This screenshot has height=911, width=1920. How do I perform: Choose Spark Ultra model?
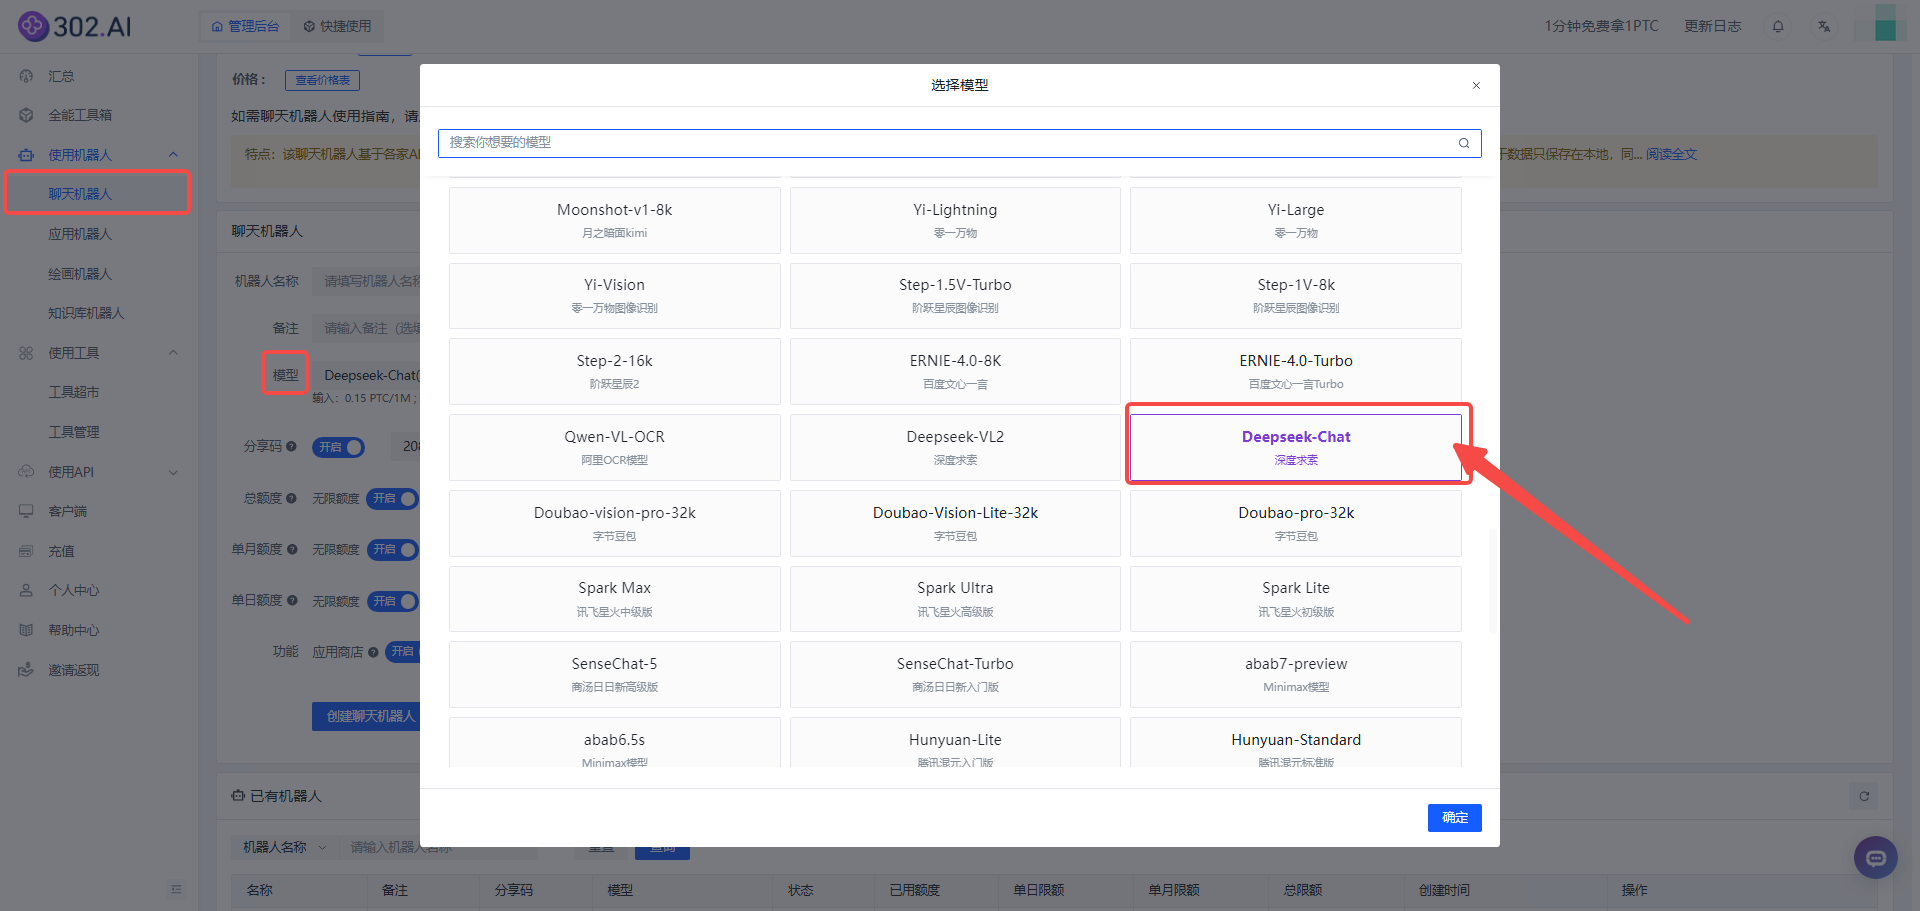click(x=955, y=599)
